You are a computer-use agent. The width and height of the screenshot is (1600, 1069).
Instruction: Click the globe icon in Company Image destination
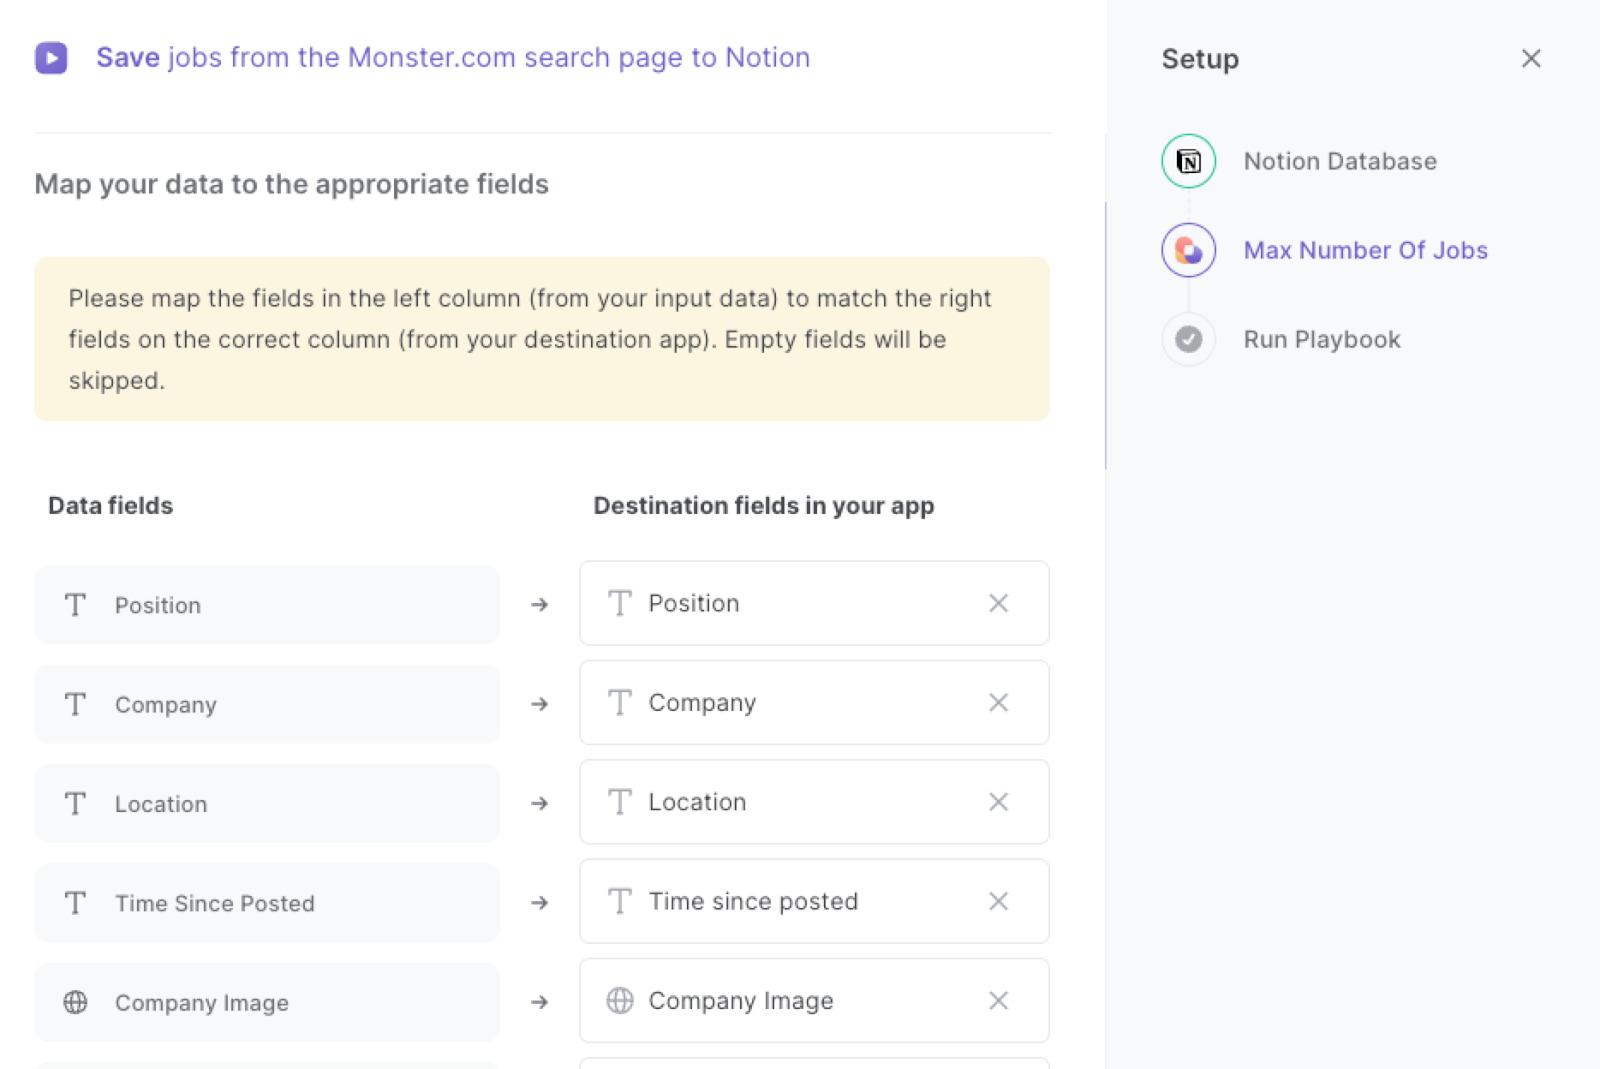tap(620, 1000)
